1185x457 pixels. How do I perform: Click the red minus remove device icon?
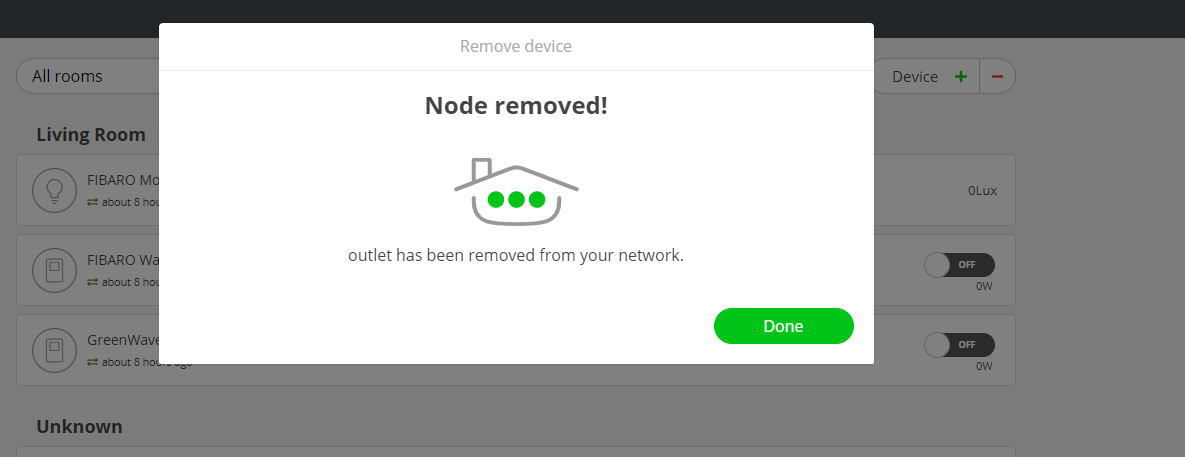pos(997,77)
